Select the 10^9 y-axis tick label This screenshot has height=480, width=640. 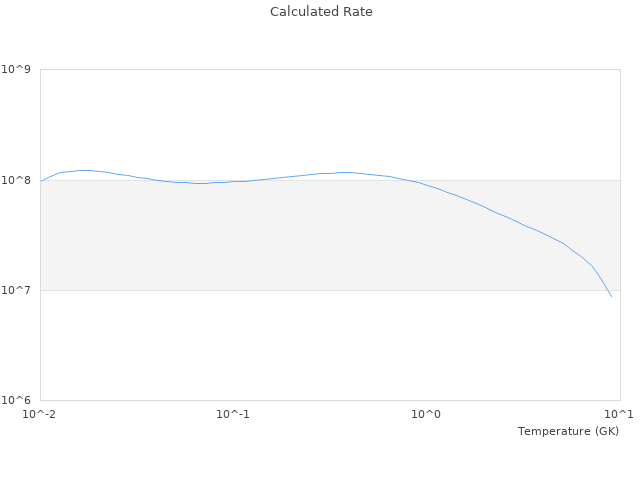[x=17, y=70]
